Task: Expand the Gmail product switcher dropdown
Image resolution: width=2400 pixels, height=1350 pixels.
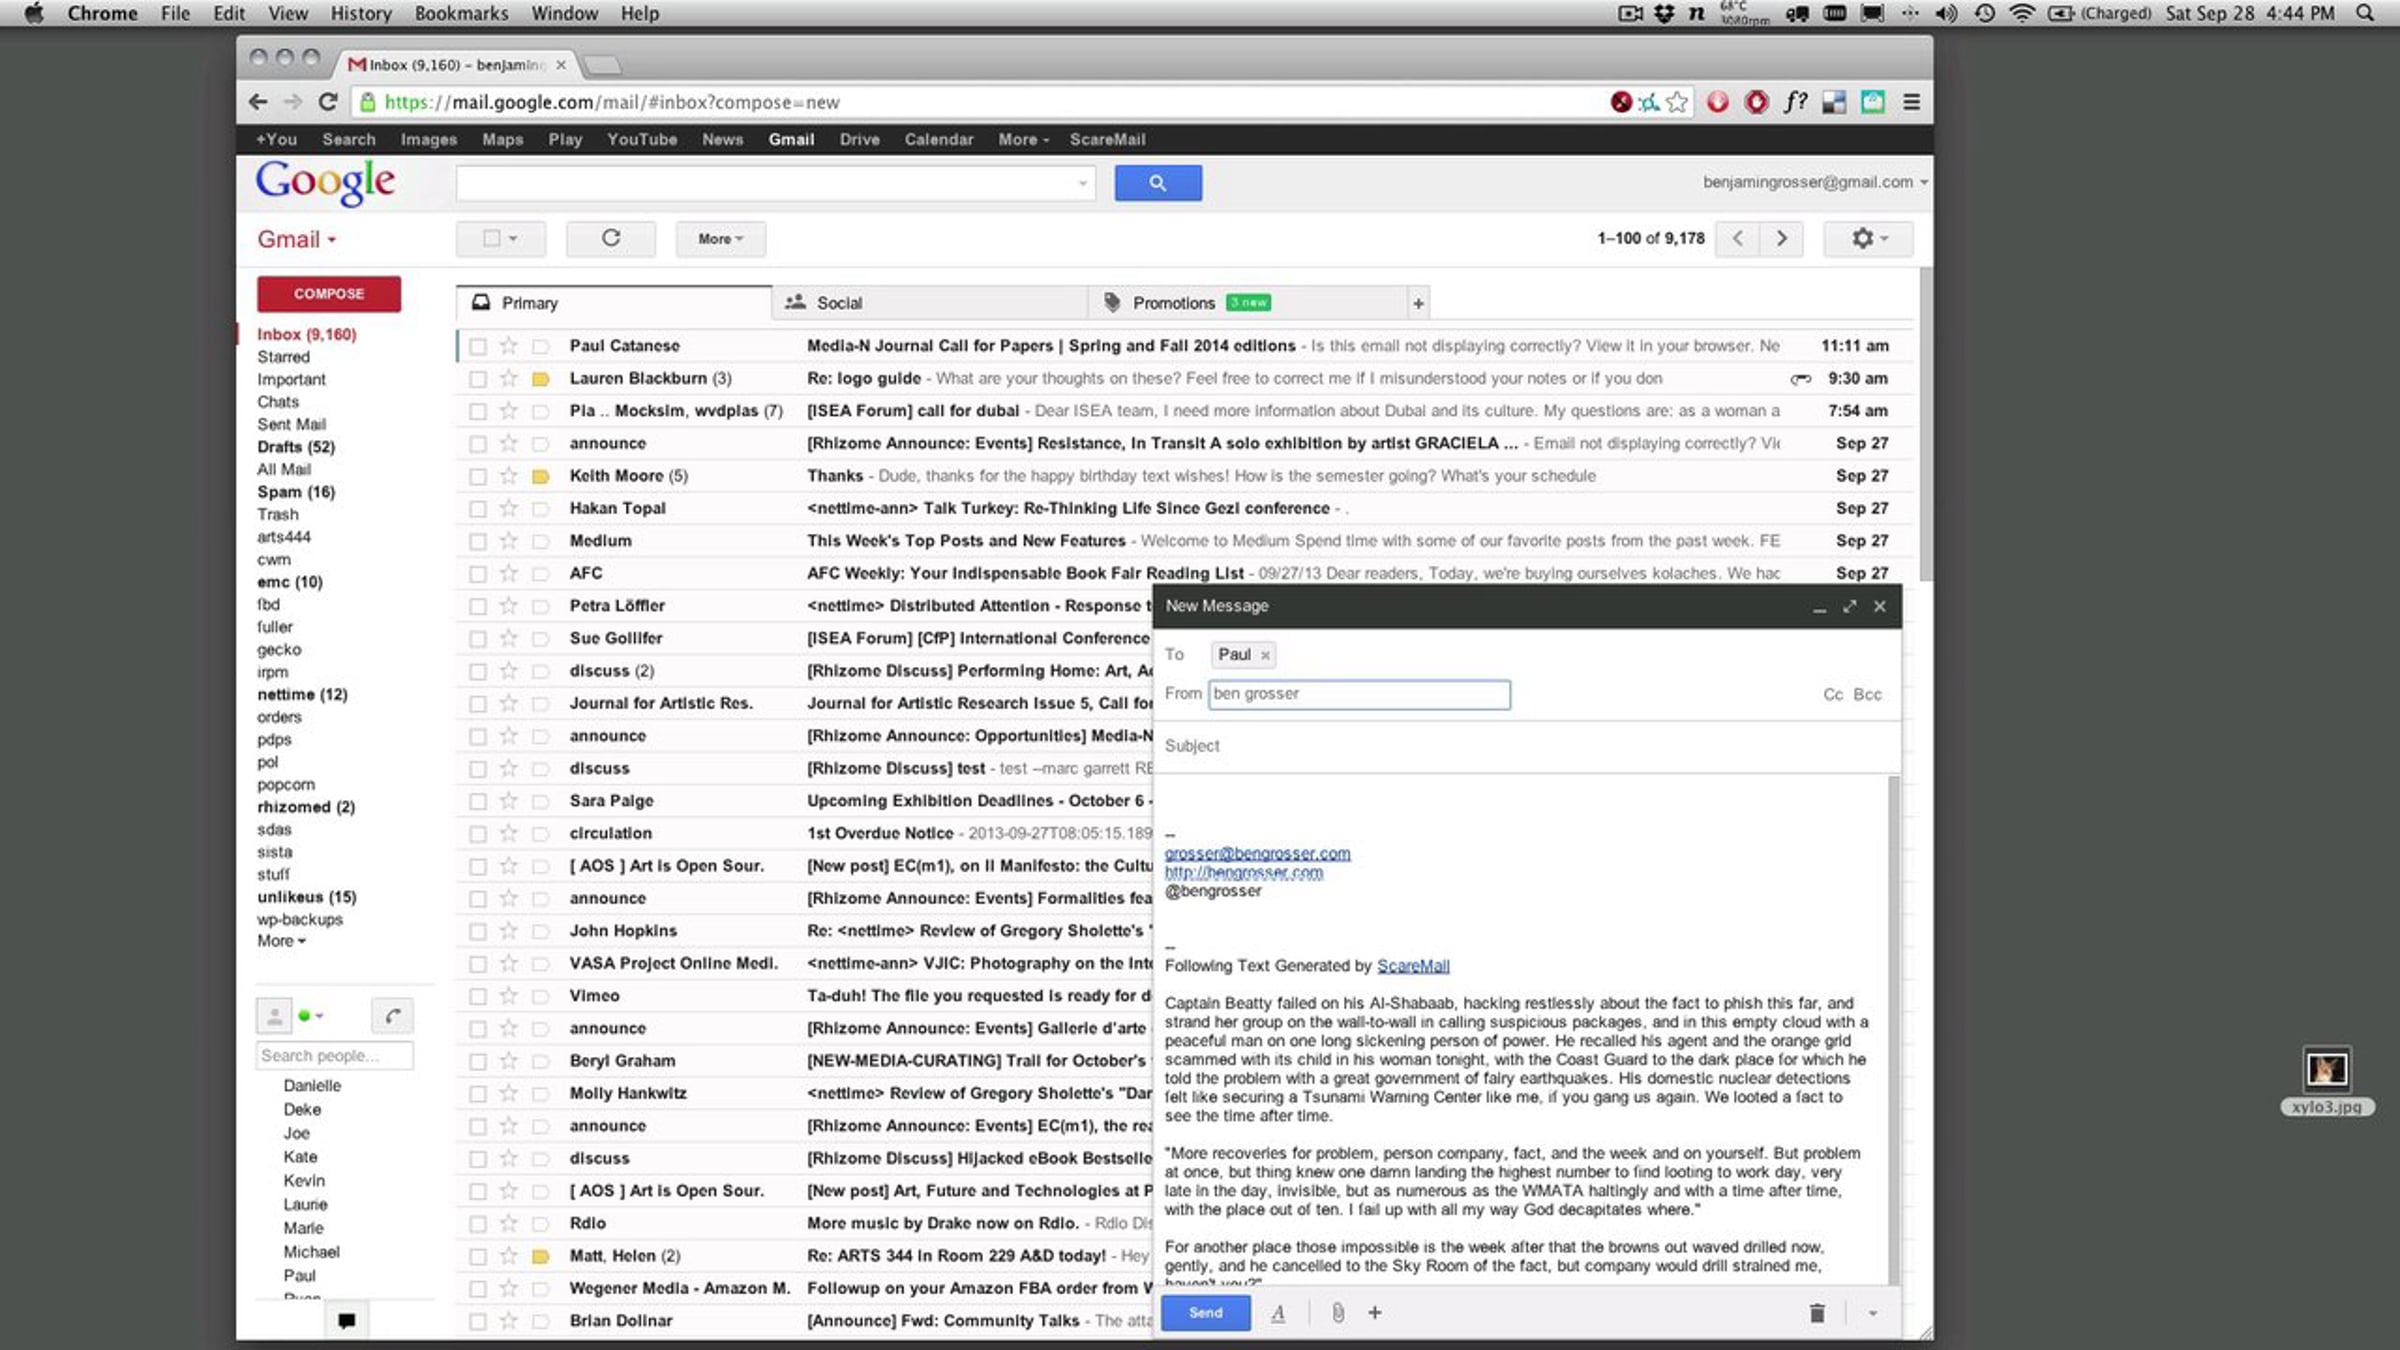Action: pyautogui.click(x=297, y=240)
